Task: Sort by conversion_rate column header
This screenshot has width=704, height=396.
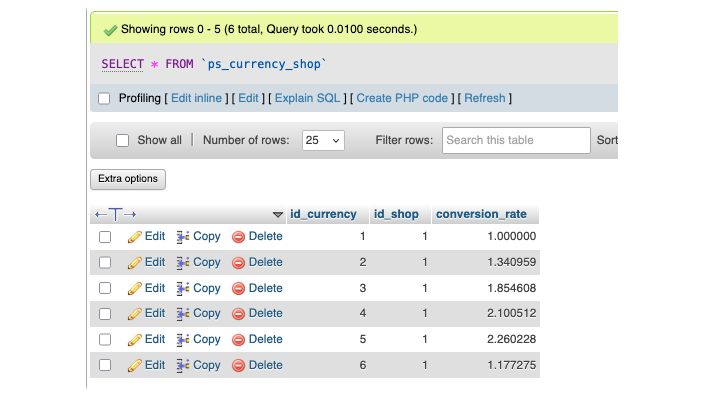Action: click(x=481, y=214)
